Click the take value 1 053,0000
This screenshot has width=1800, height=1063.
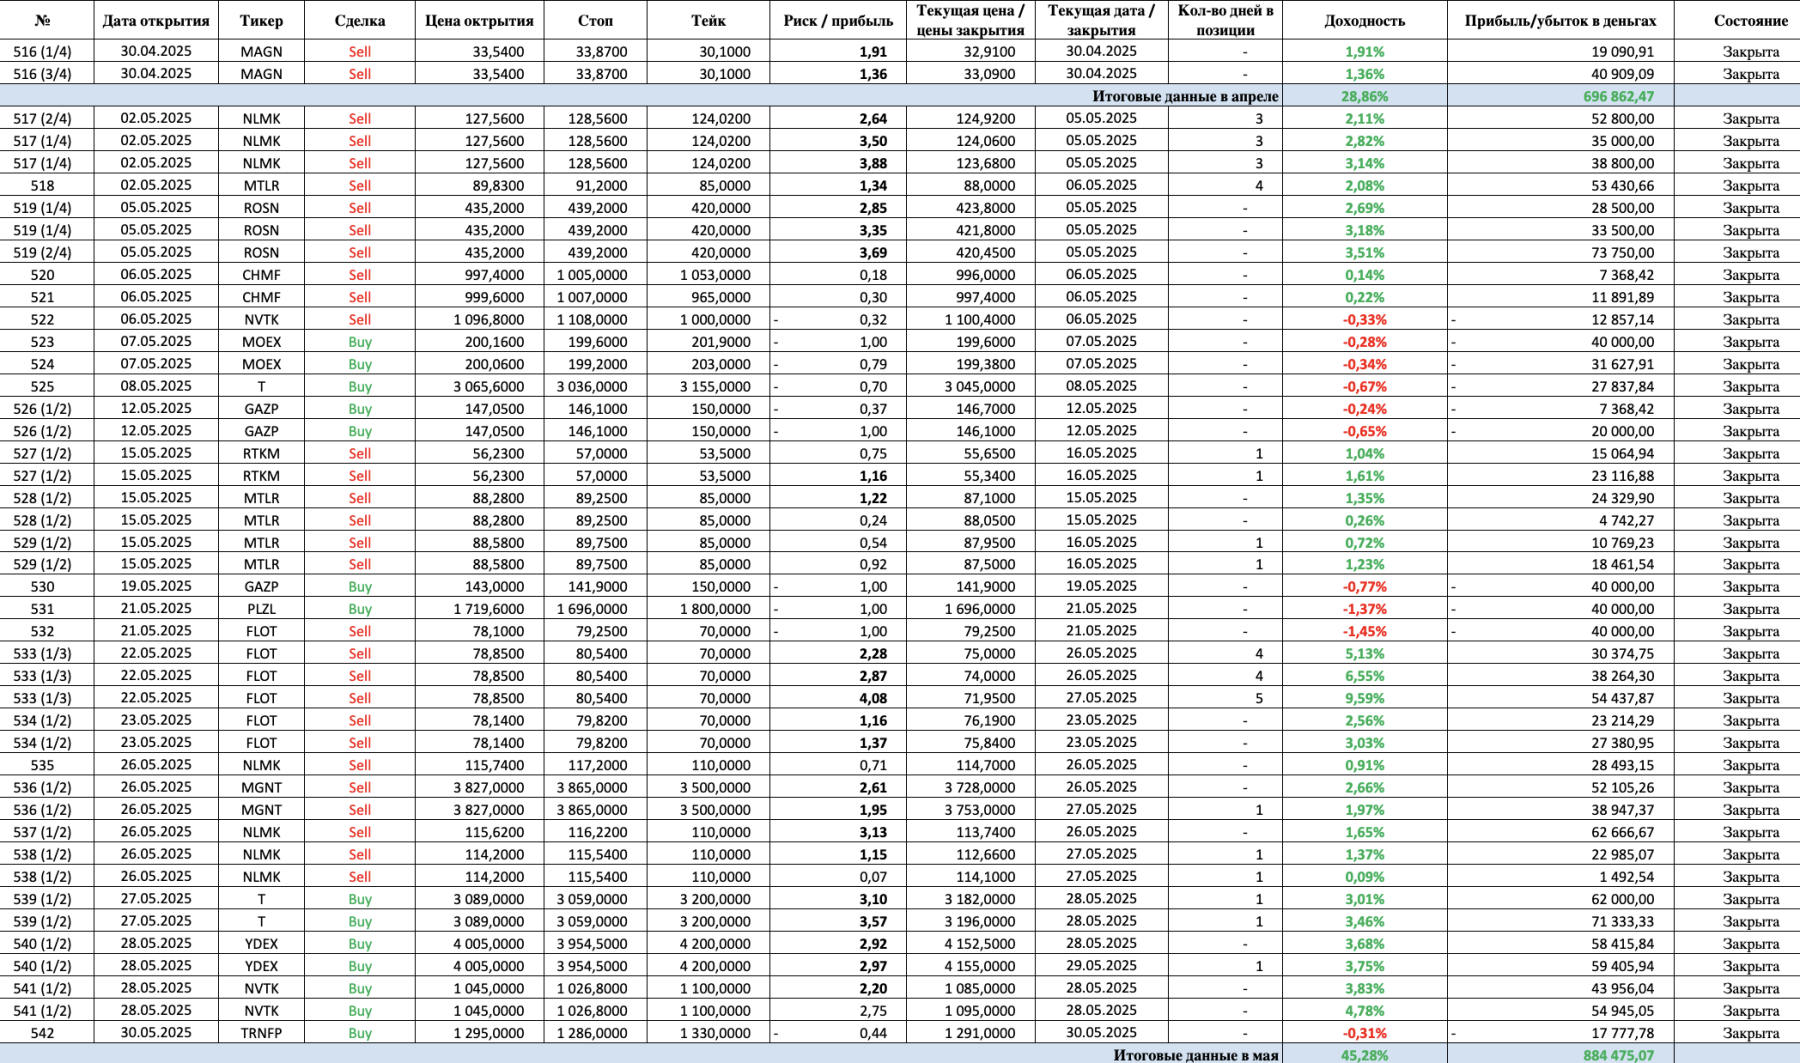coord(708,275)
